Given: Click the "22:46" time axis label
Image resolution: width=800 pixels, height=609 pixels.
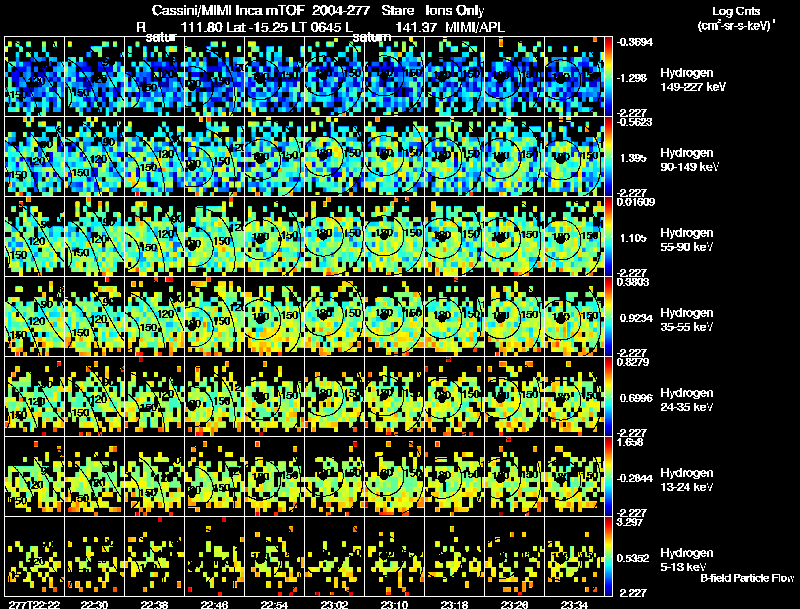Looking at the screenshot, I should [214, 605].
